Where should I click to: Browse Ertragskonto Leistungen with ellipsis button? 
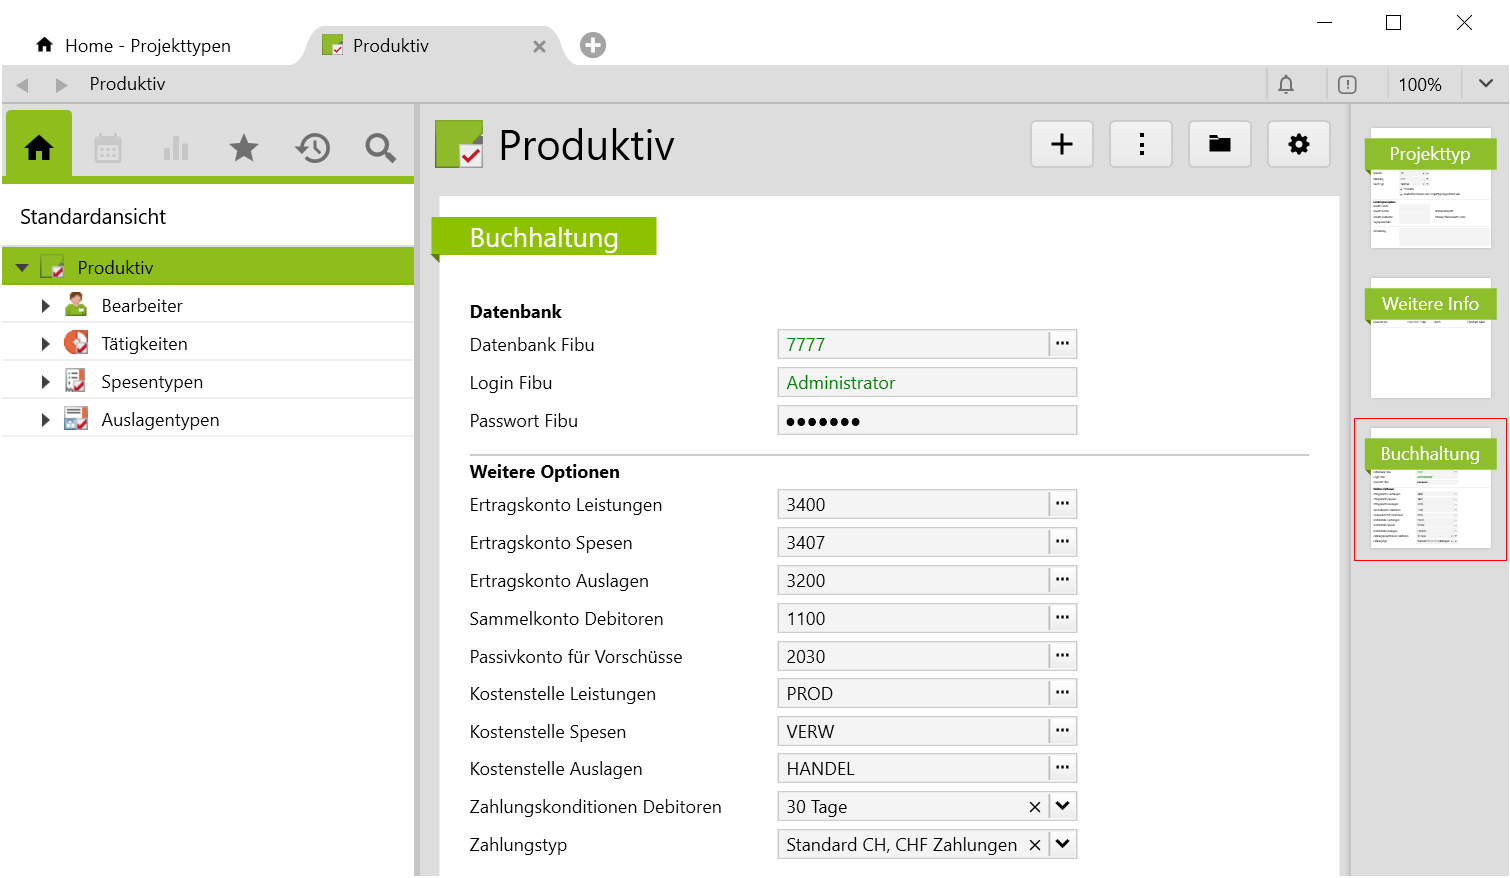coord(1062,505)
